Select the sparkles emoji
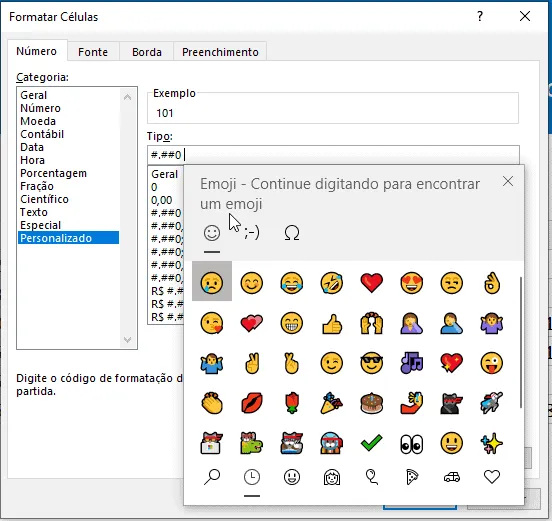Image resolution: width=552 pixels, height=521 pixels. click(x=492, y=443)
